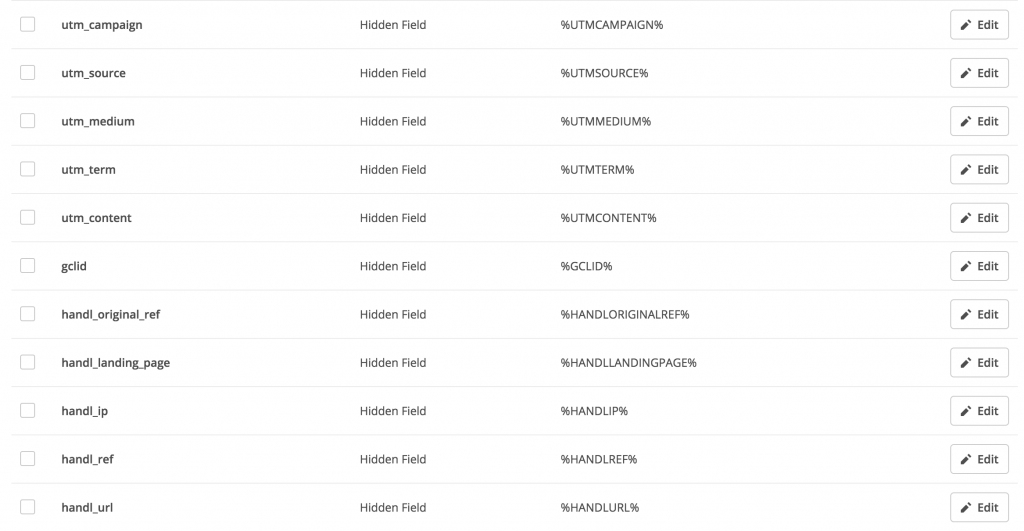Toggle the handl_ref row checkbox
This screenshot has height=531, width=1024.
pyautogui.click(x=27, y=458)
